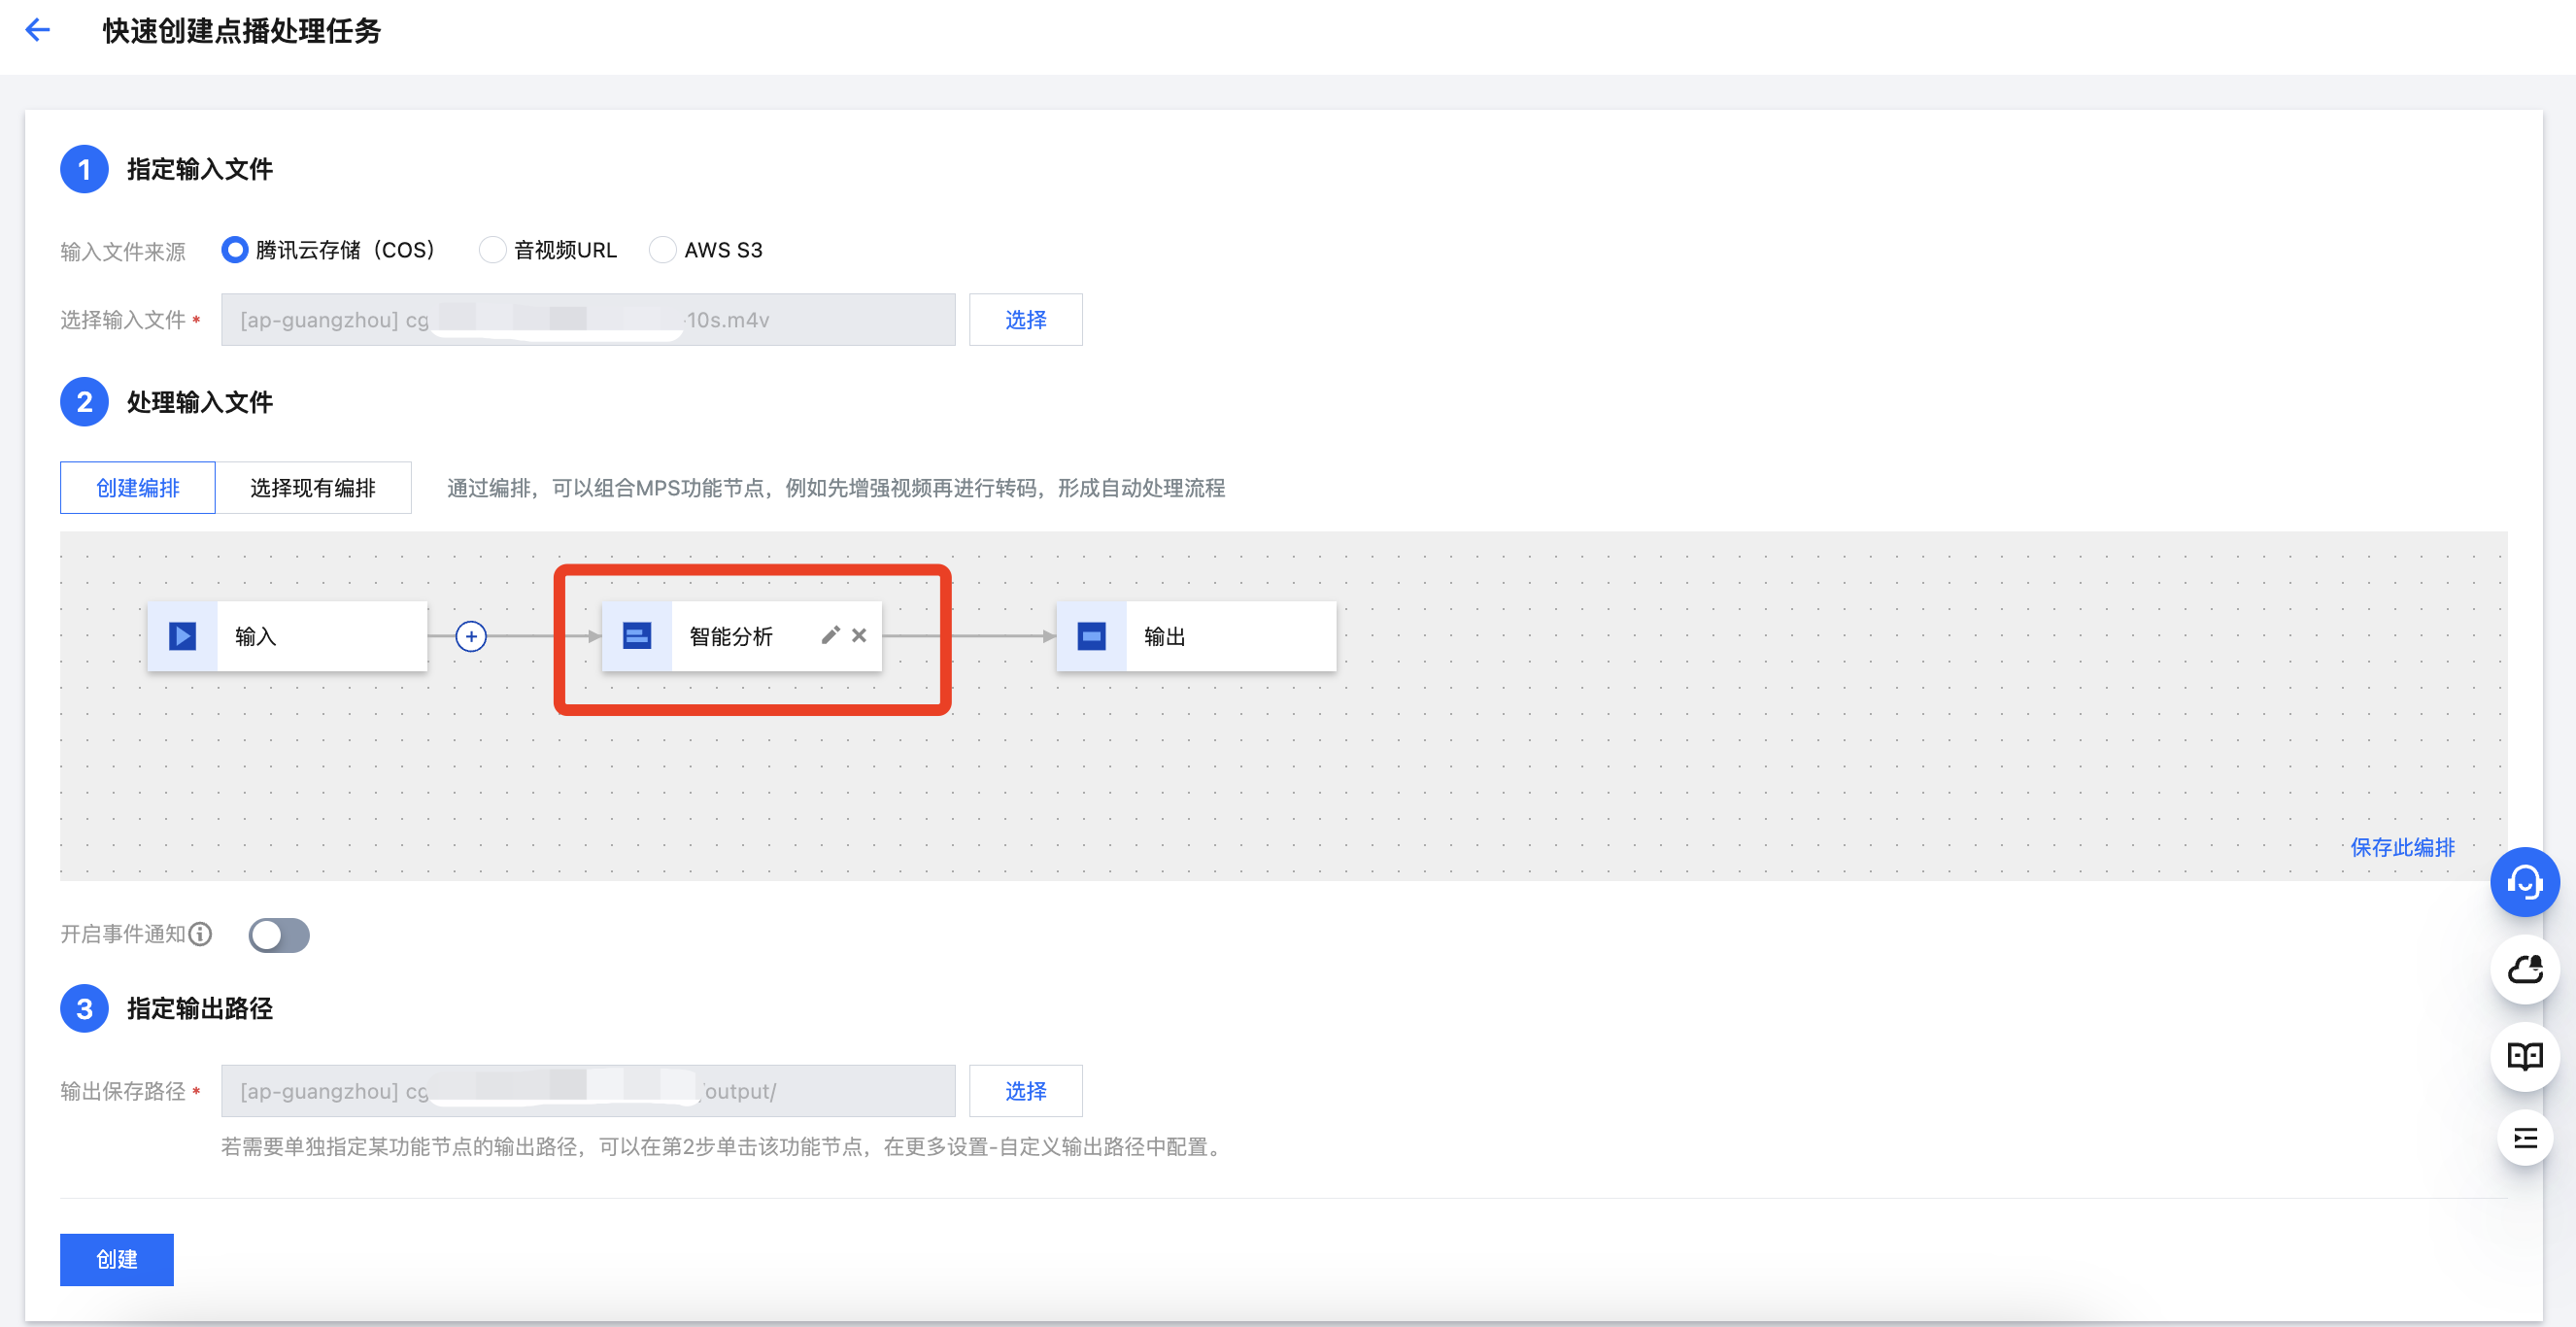Click 选择 button for input file
Screen dimensions: 2576x1327
[x=1025, y=320]
